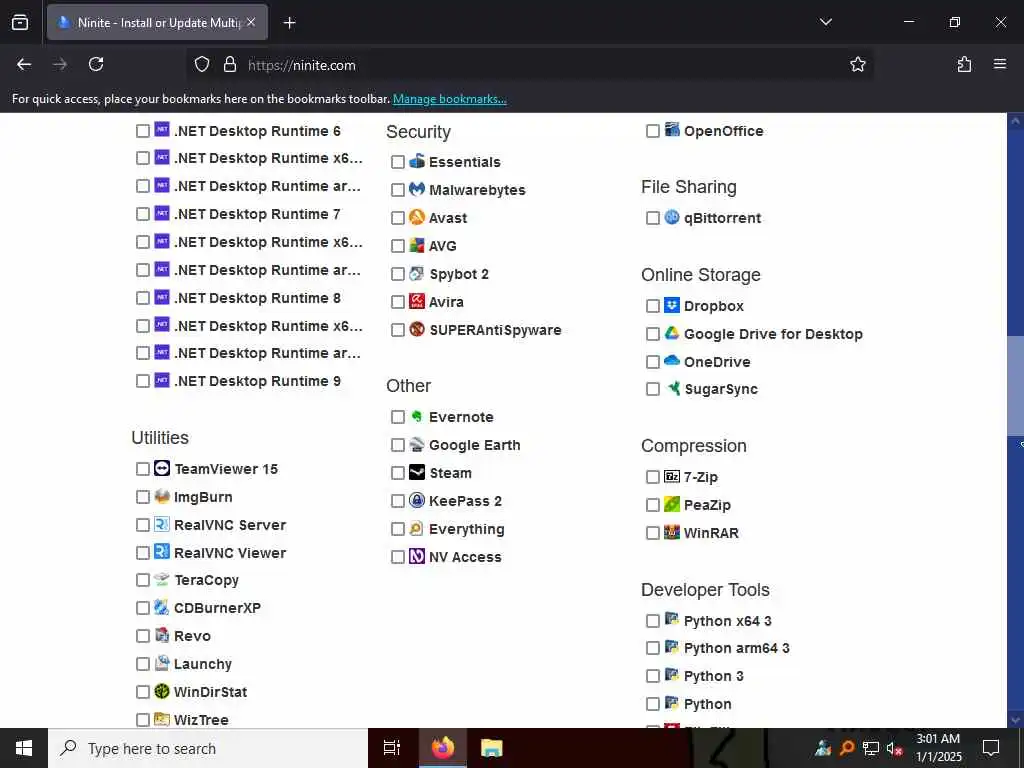The width and height of the screenshot is (1024, 768).
Task: Open the notification center icon
Action: 991,748
